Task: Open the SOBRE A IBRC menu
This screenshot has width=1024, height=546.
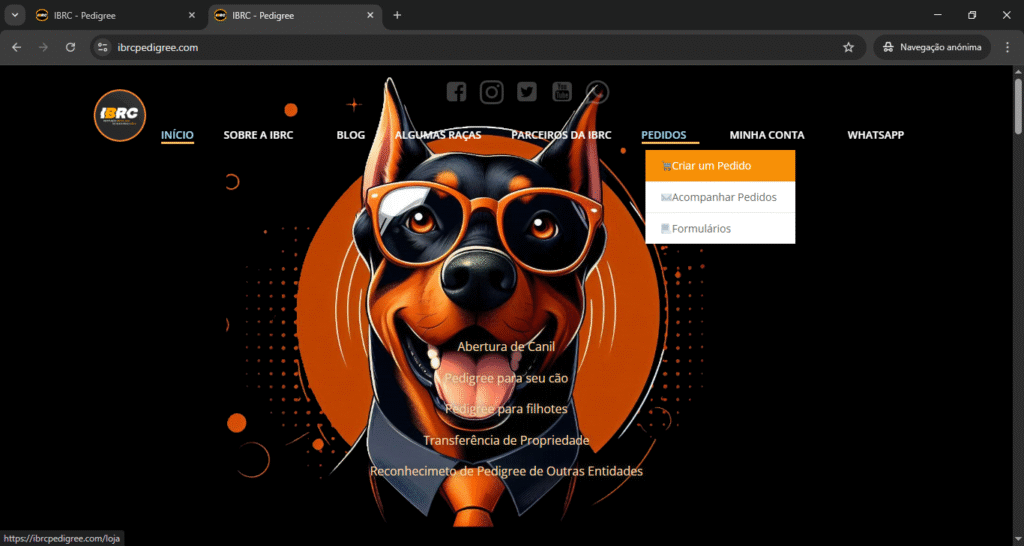Action: (258, 135)
